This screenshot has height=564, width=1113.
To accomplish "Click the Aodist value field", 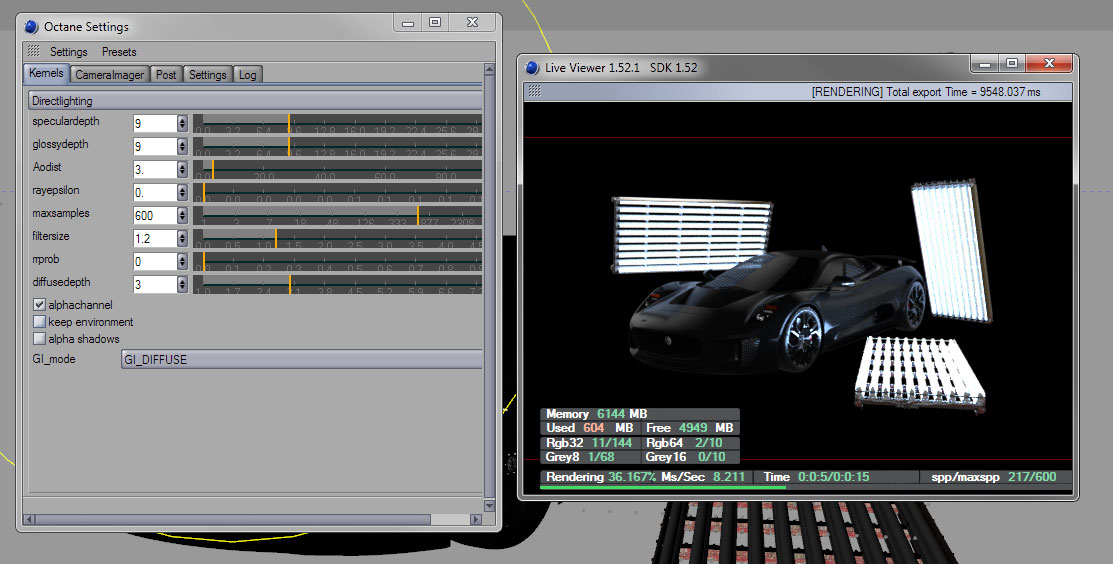I will click(155, 170).
